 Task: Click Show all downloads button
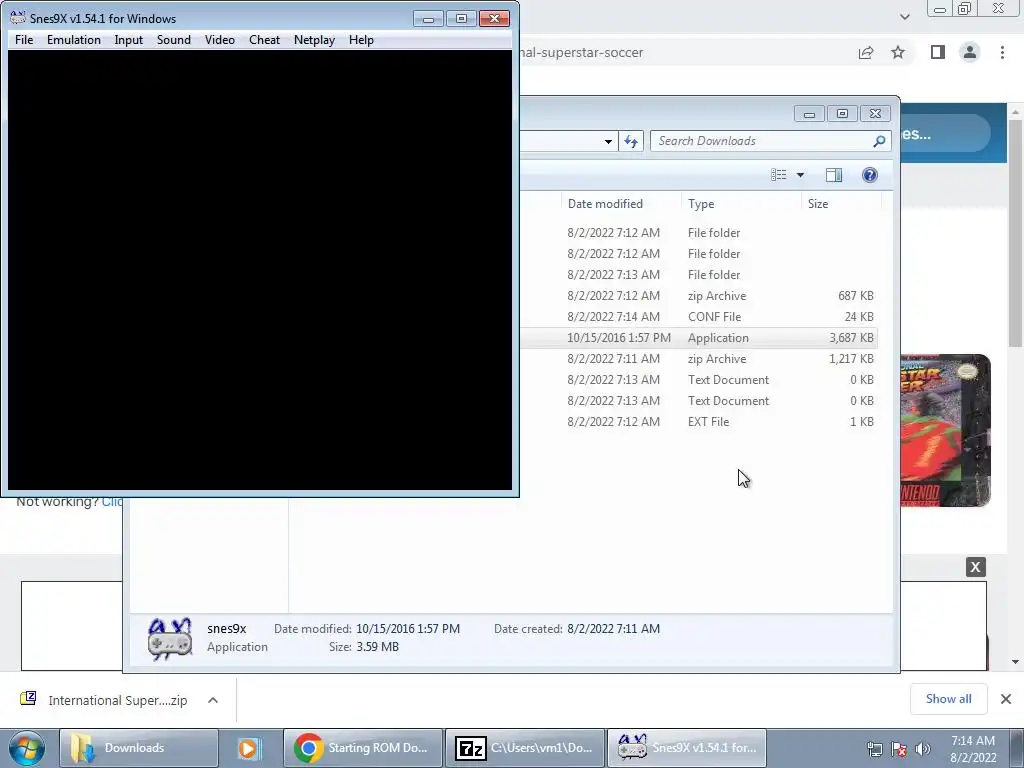pyautogui.click(x=948, y=699)
